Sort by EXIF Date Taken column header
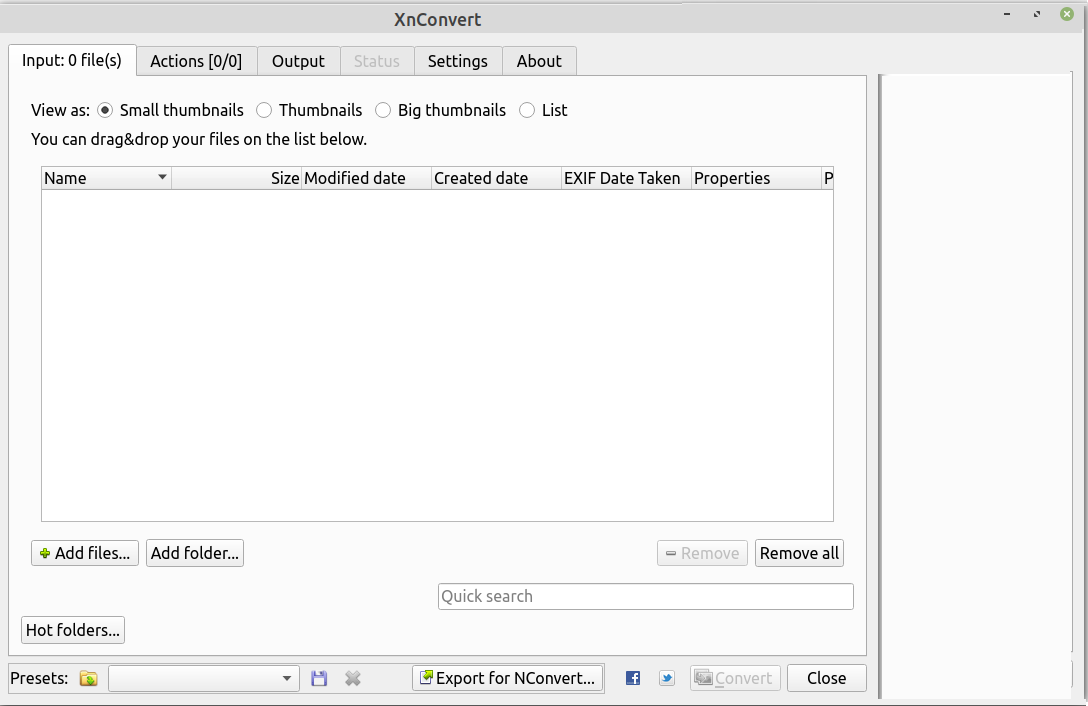The height and width of the screenshot is (706, 1088). click(x=626, y=178)
